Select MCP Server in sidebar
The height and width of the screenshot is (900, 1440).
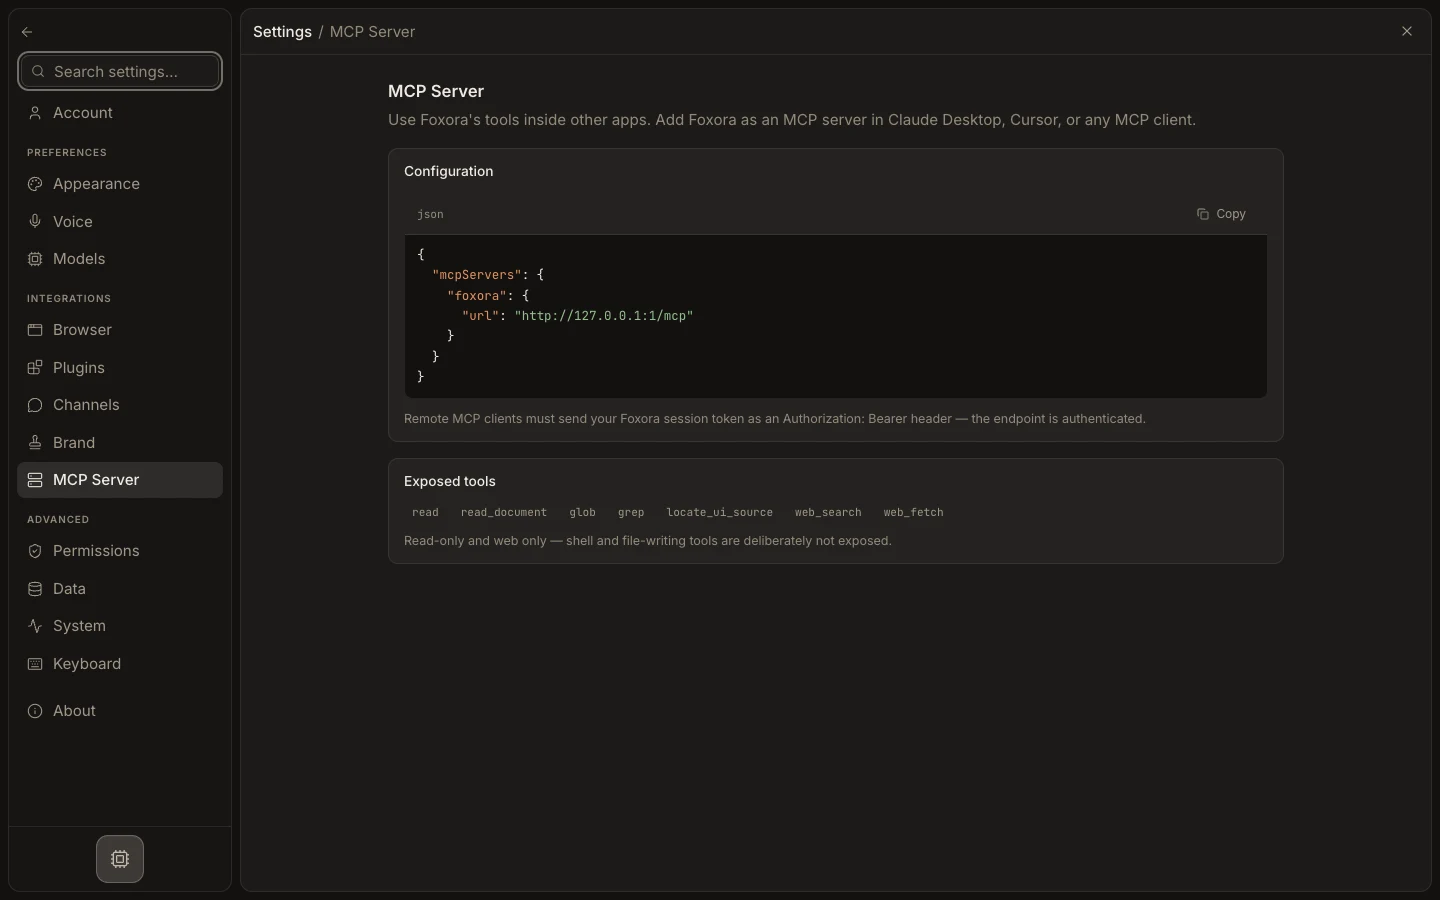coord(120,480)
